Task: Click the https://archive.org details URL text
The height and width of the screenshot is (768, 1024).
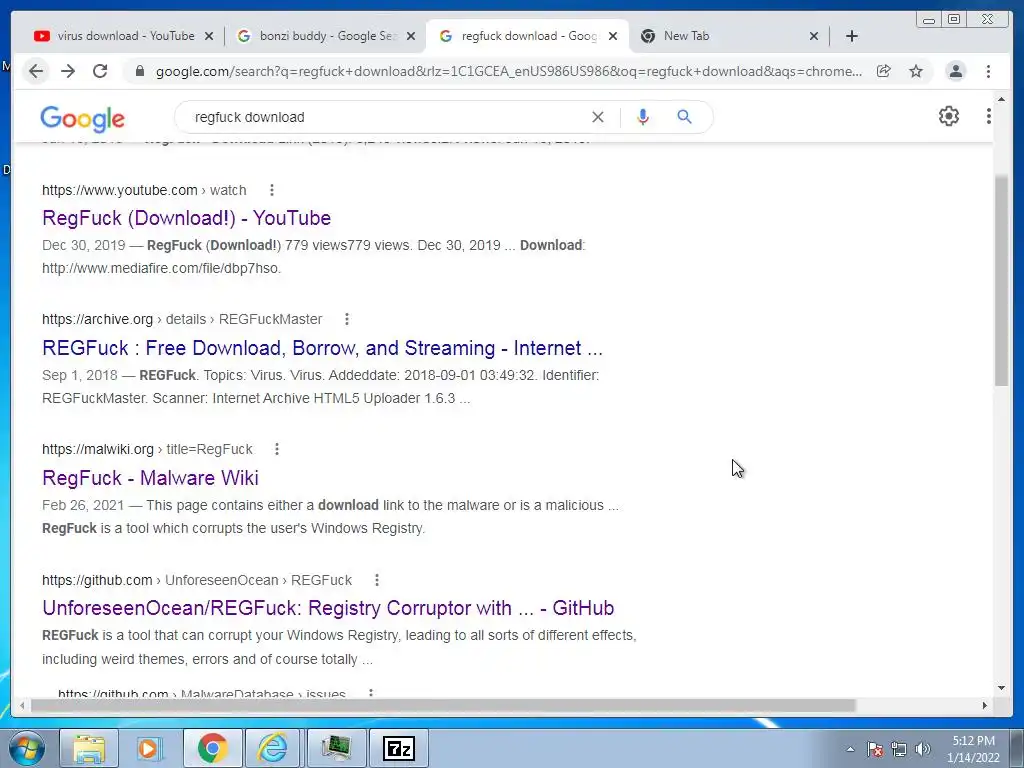Action: coord(182,319)
